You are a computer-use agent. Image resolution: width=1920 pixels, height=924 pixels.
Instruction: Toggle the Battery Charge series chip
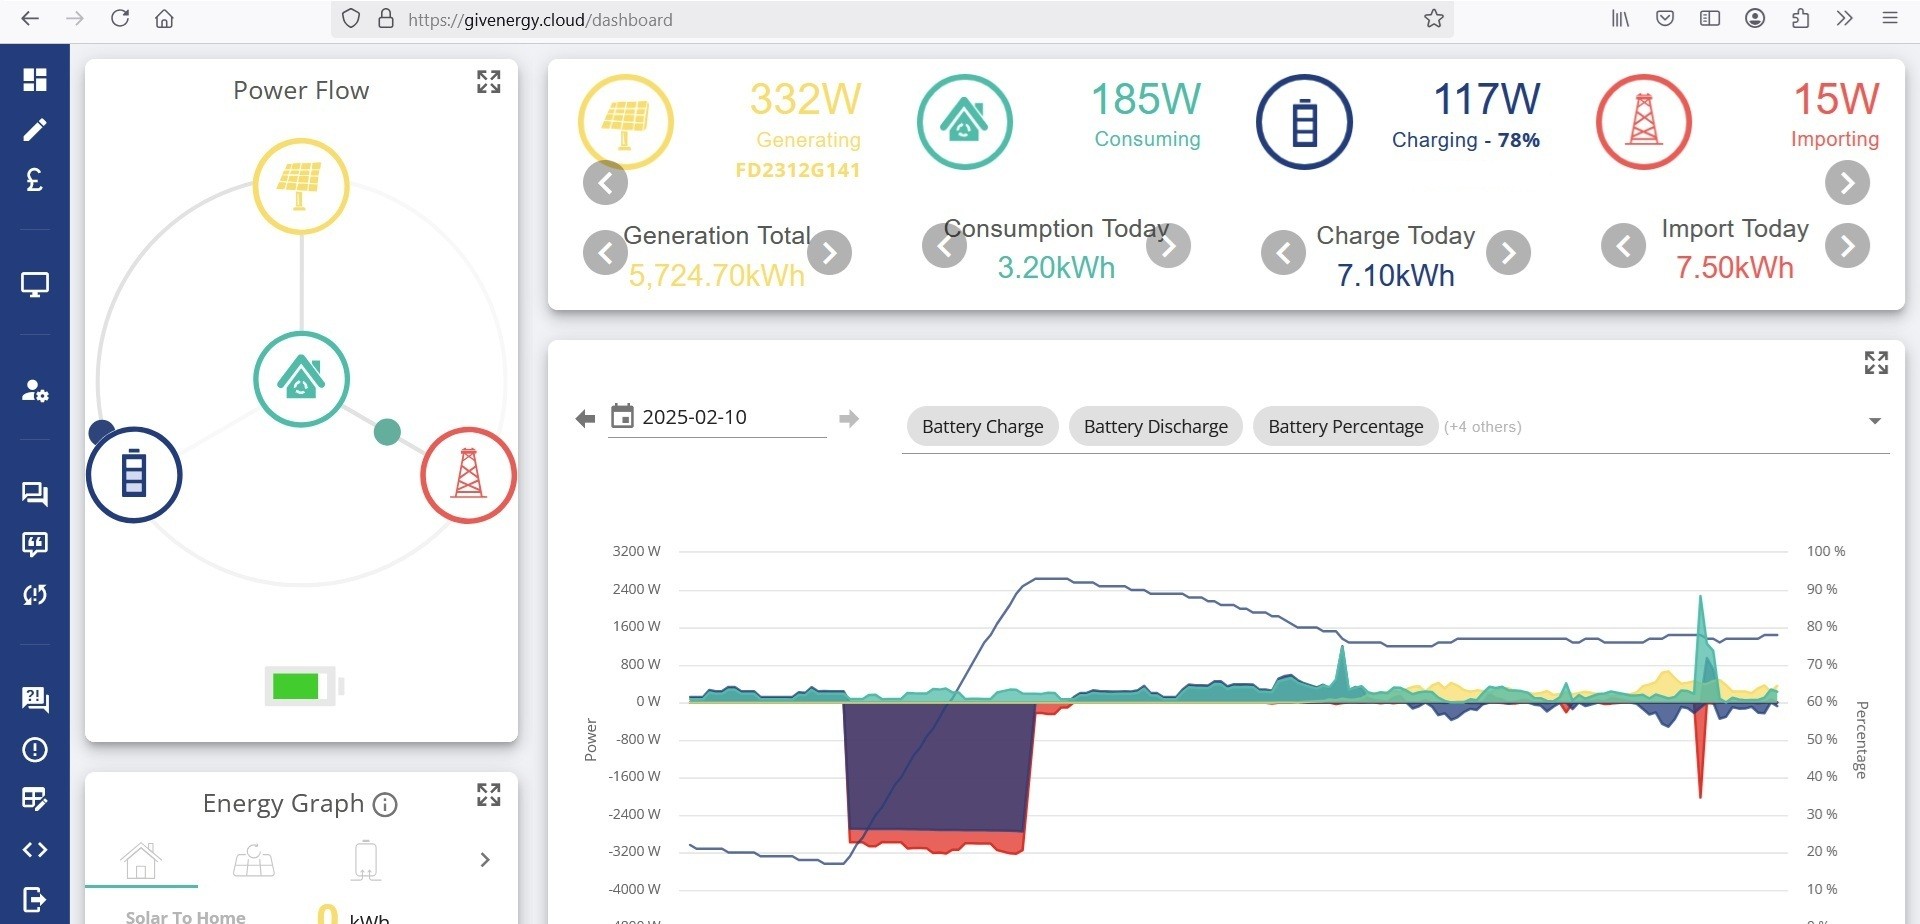[982, 427]
